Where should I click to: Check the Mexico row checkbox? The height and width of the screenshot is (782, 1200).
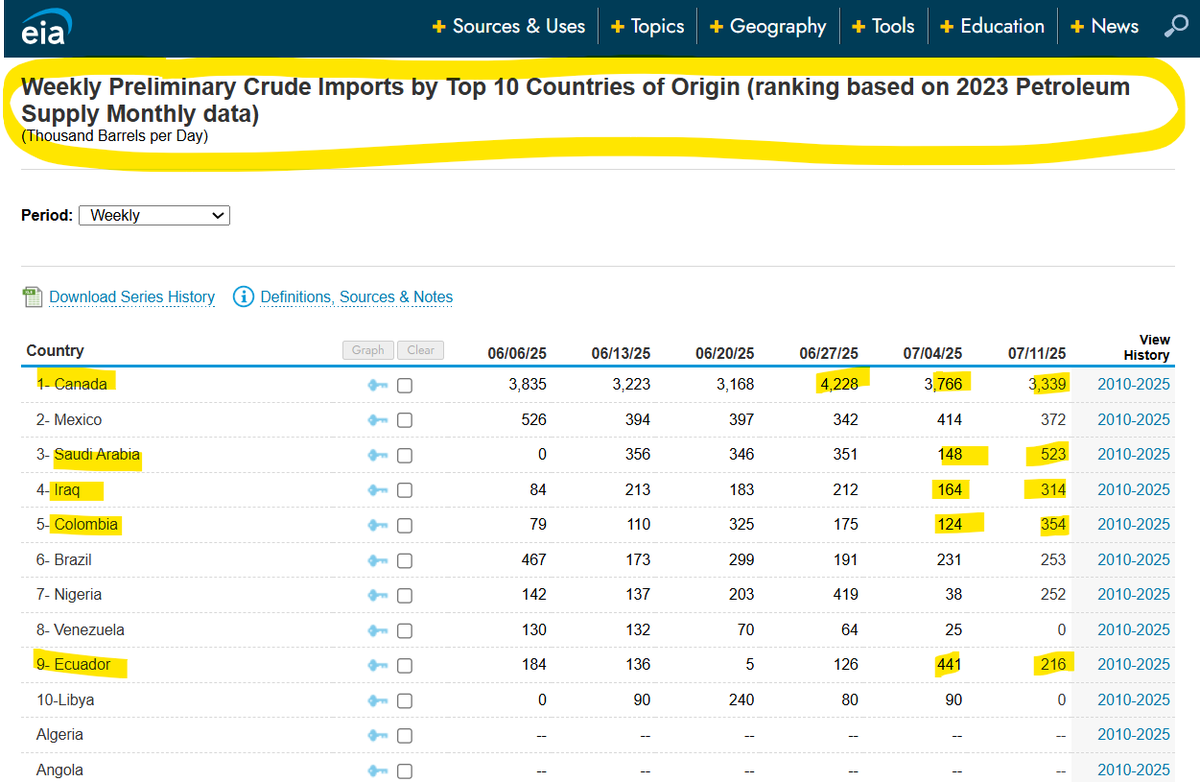point(405,421)
